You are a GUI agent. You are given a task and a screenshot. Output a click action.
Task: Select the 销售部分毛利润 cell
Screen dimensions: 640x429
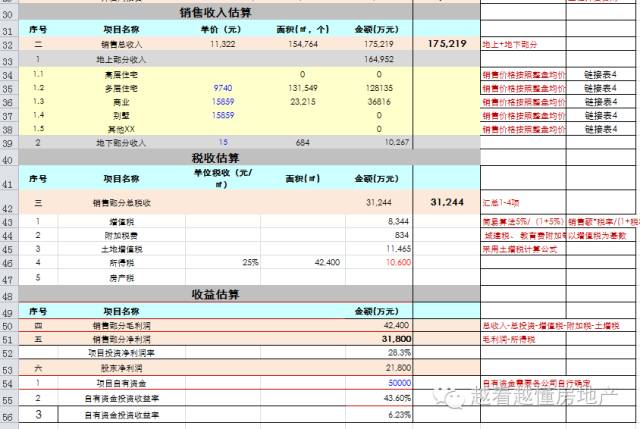tap(121, 326)
